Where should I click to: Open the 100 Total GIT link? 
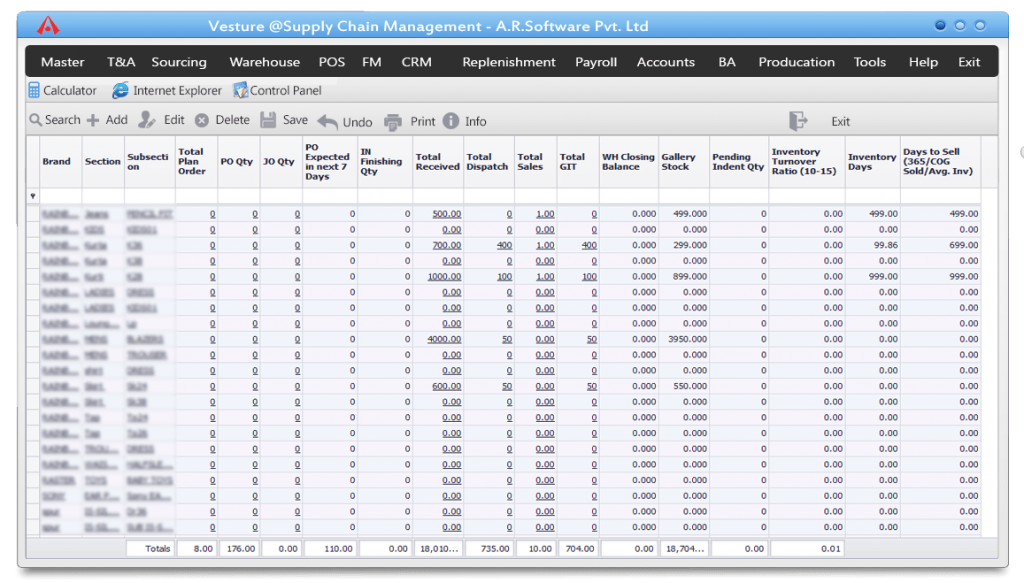[589, 277]
